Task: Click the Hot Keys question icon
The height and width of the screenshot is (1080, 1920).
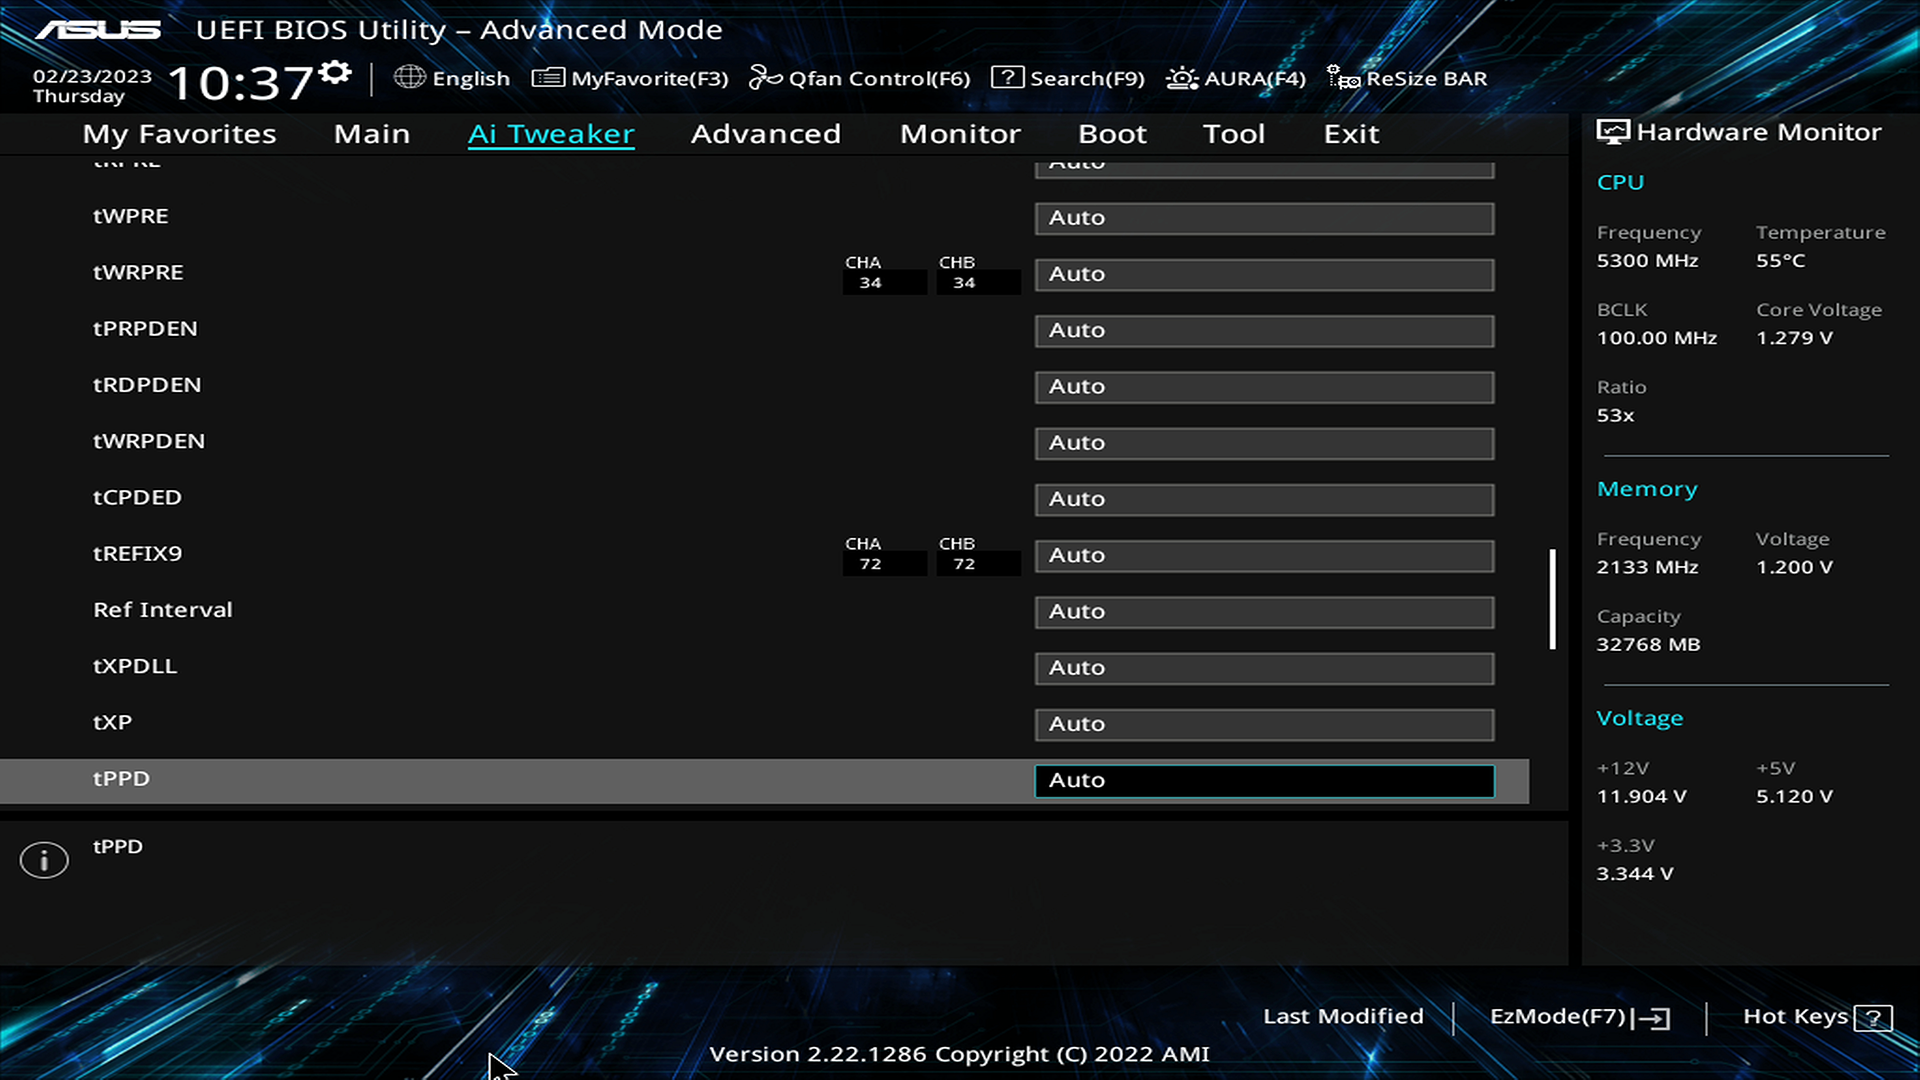Action: tap(1872, 1018)
